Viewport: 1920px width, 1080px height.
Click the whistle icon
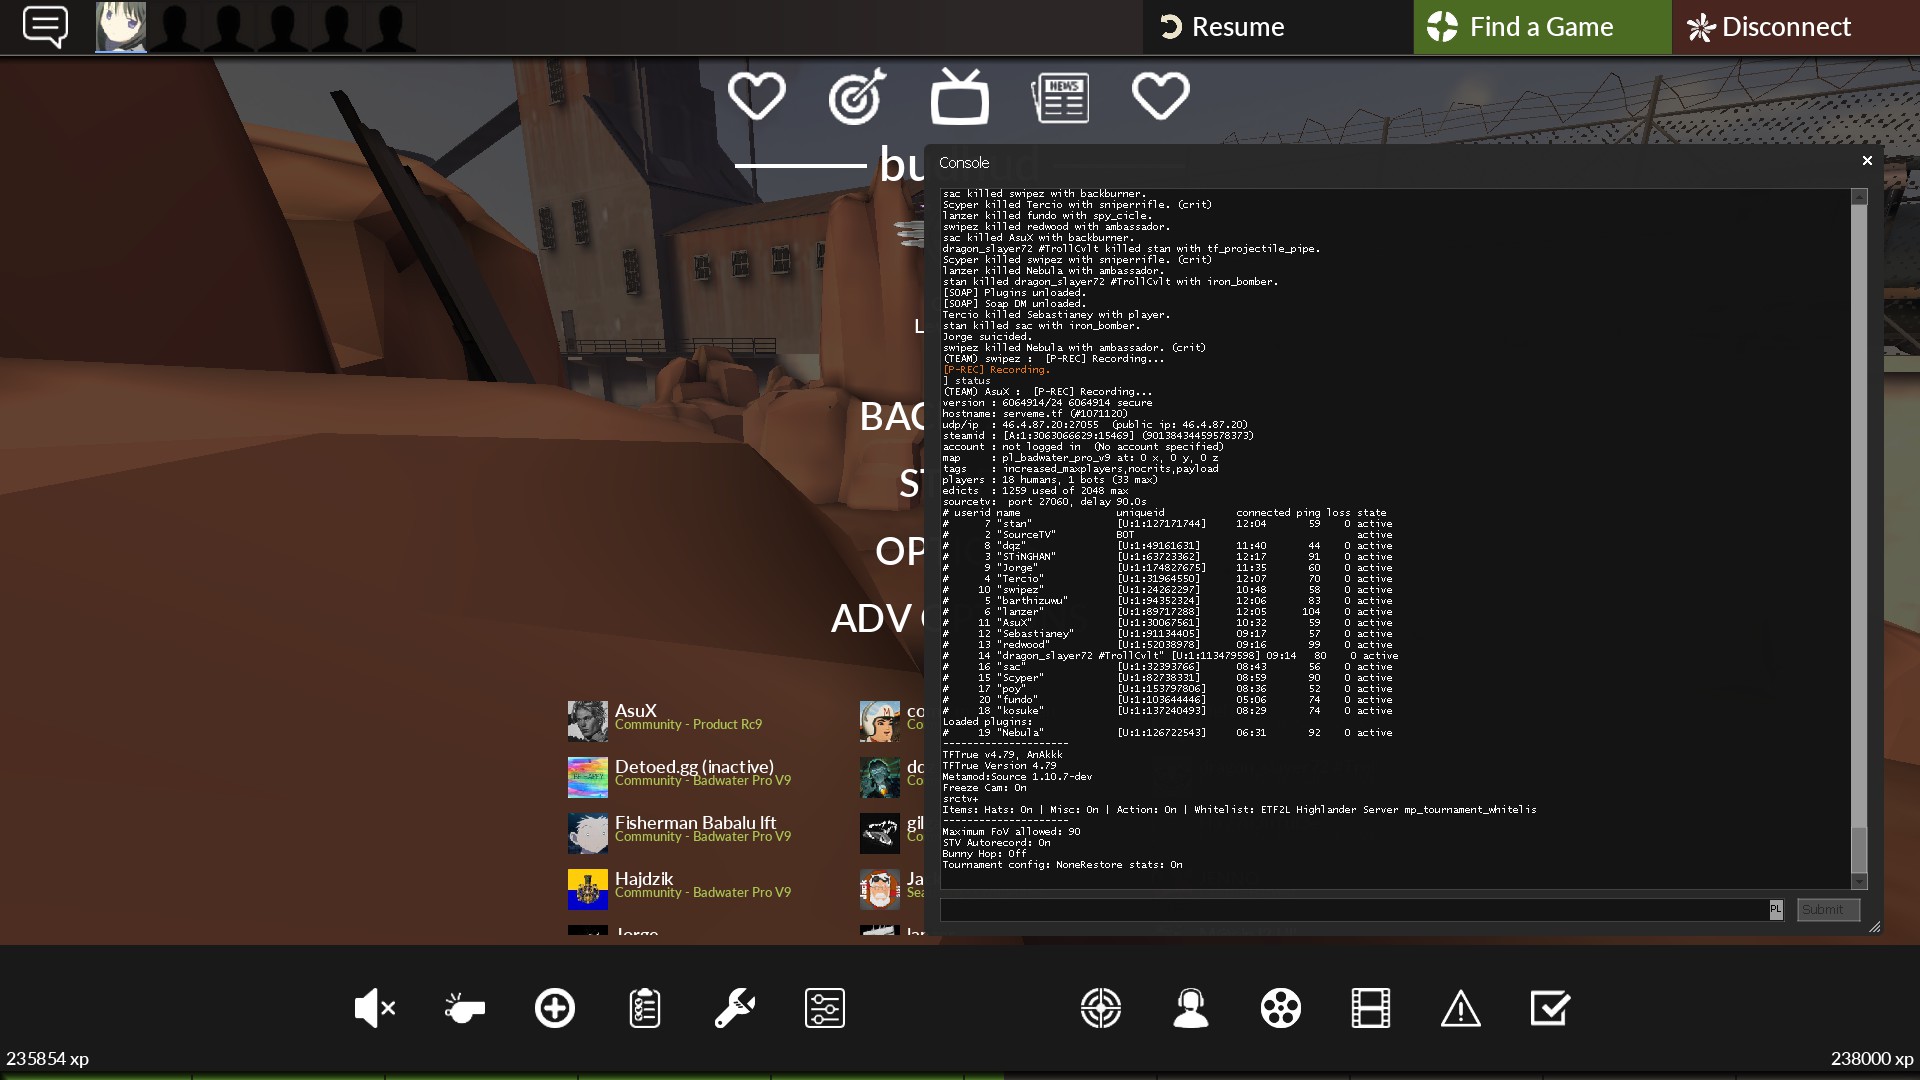point(464,1008)
